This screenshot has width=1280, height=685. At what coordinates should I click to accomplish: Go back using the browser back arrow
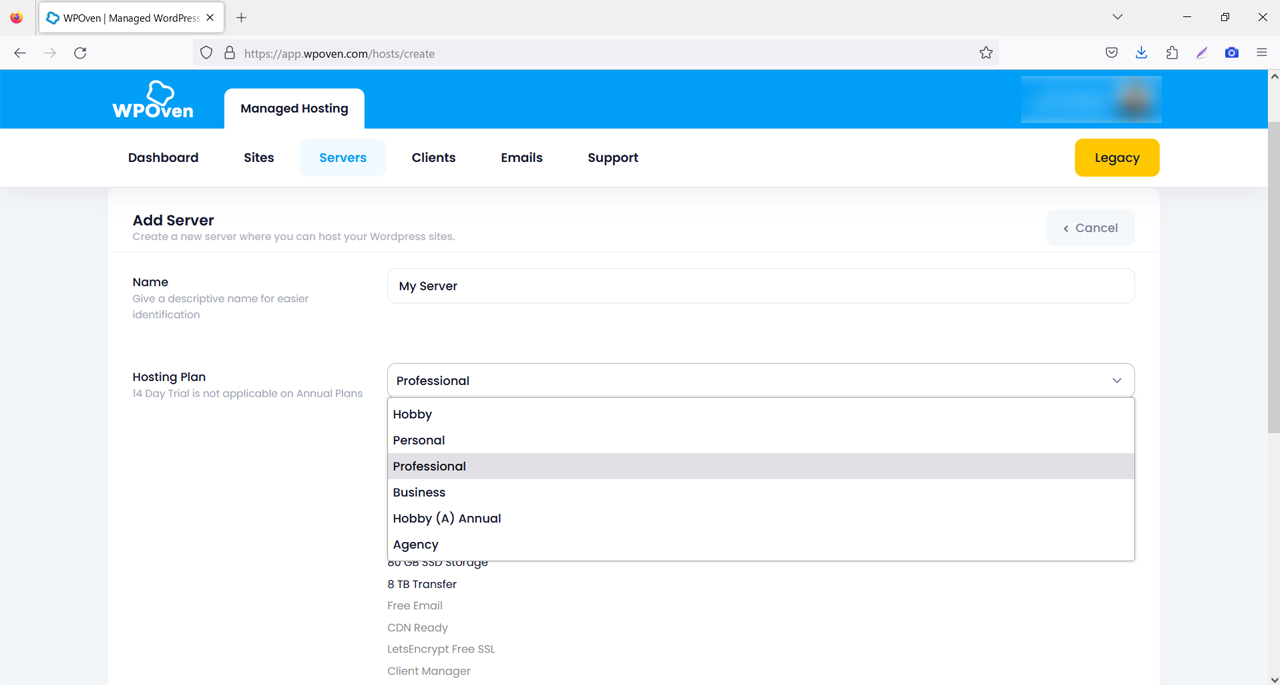(20, 53)
